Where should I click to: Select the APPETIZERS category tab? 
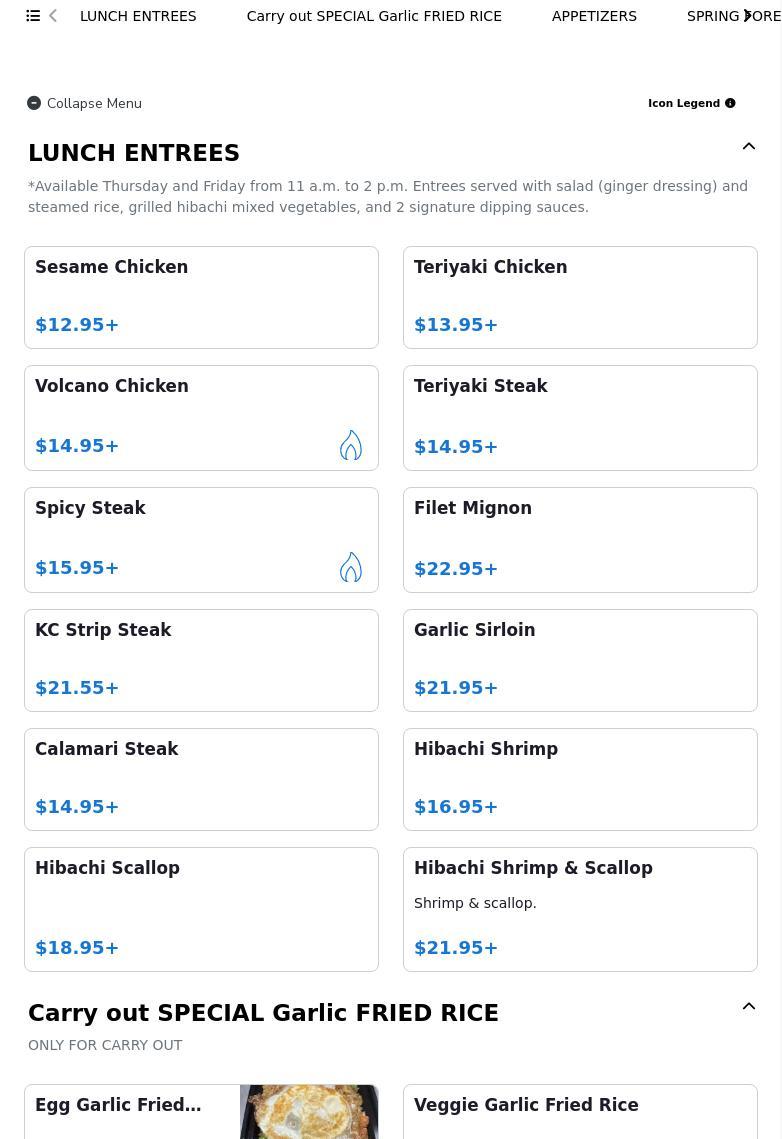[594, 16]
